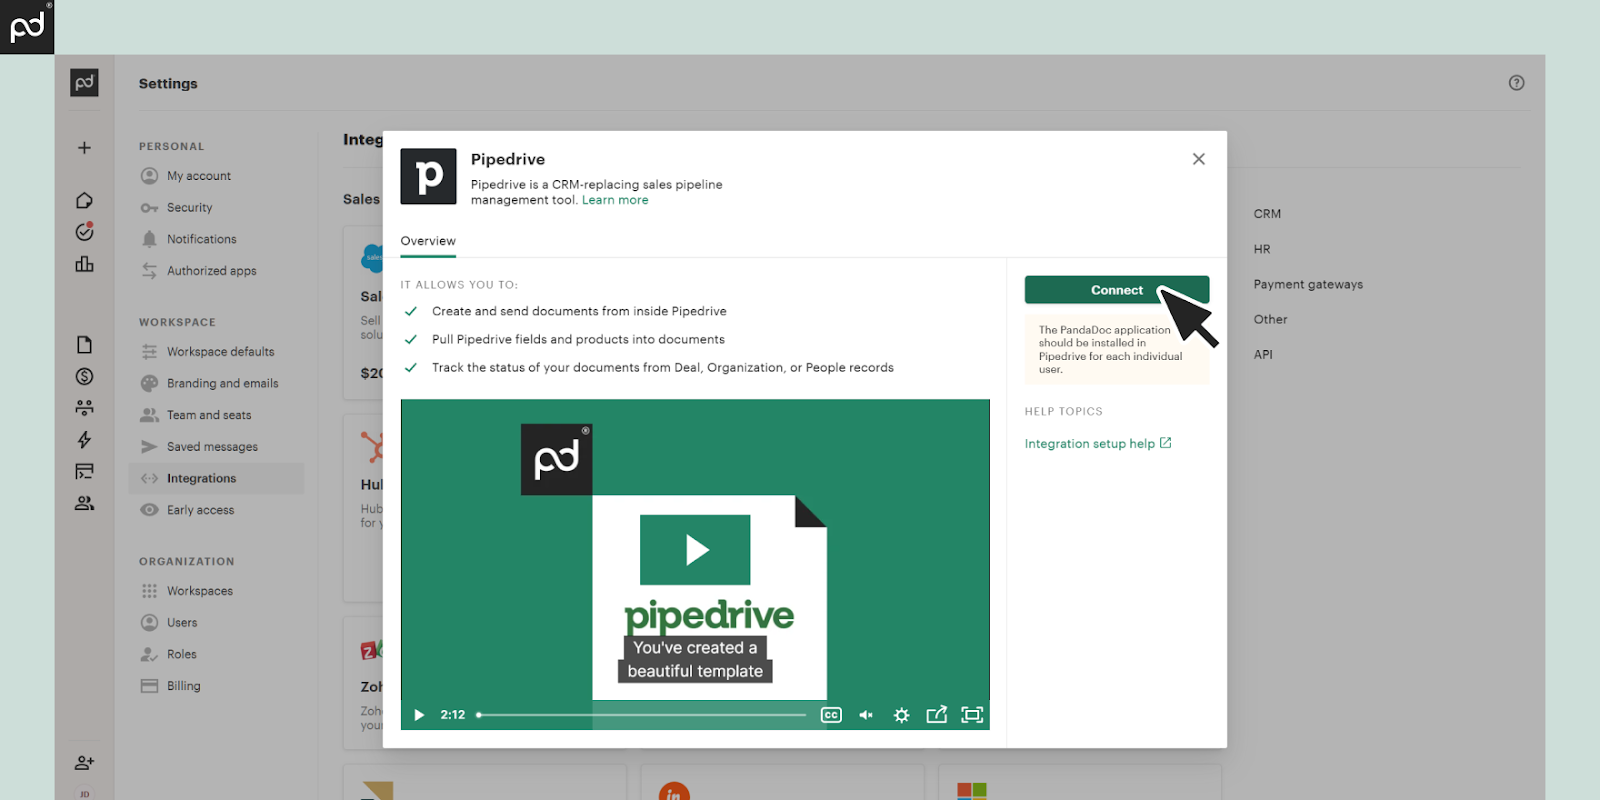This screenshot has width=1600, height=800.
Task: Open the help question mark icon
Action: (x=1516, y=83)
